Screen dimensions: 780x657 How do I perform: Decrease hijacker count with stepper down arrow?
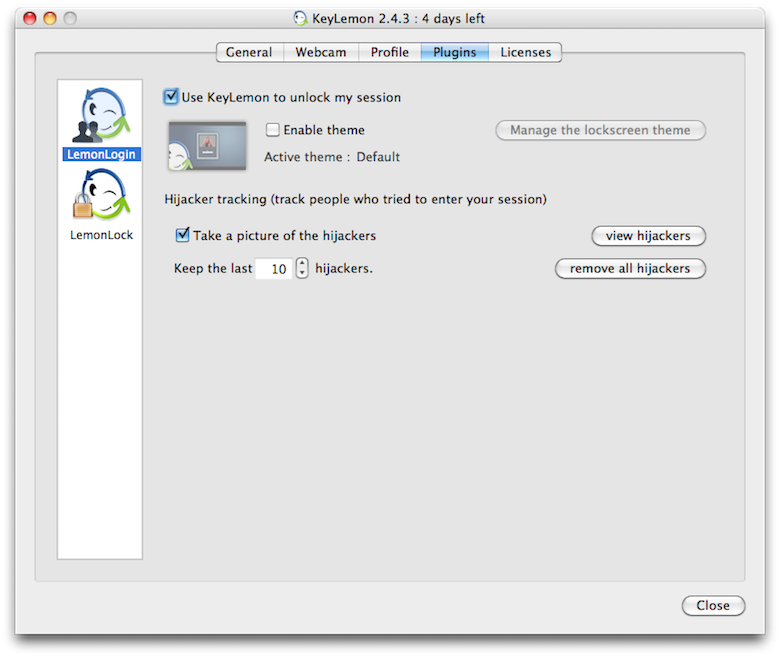[x=302, y=274]
